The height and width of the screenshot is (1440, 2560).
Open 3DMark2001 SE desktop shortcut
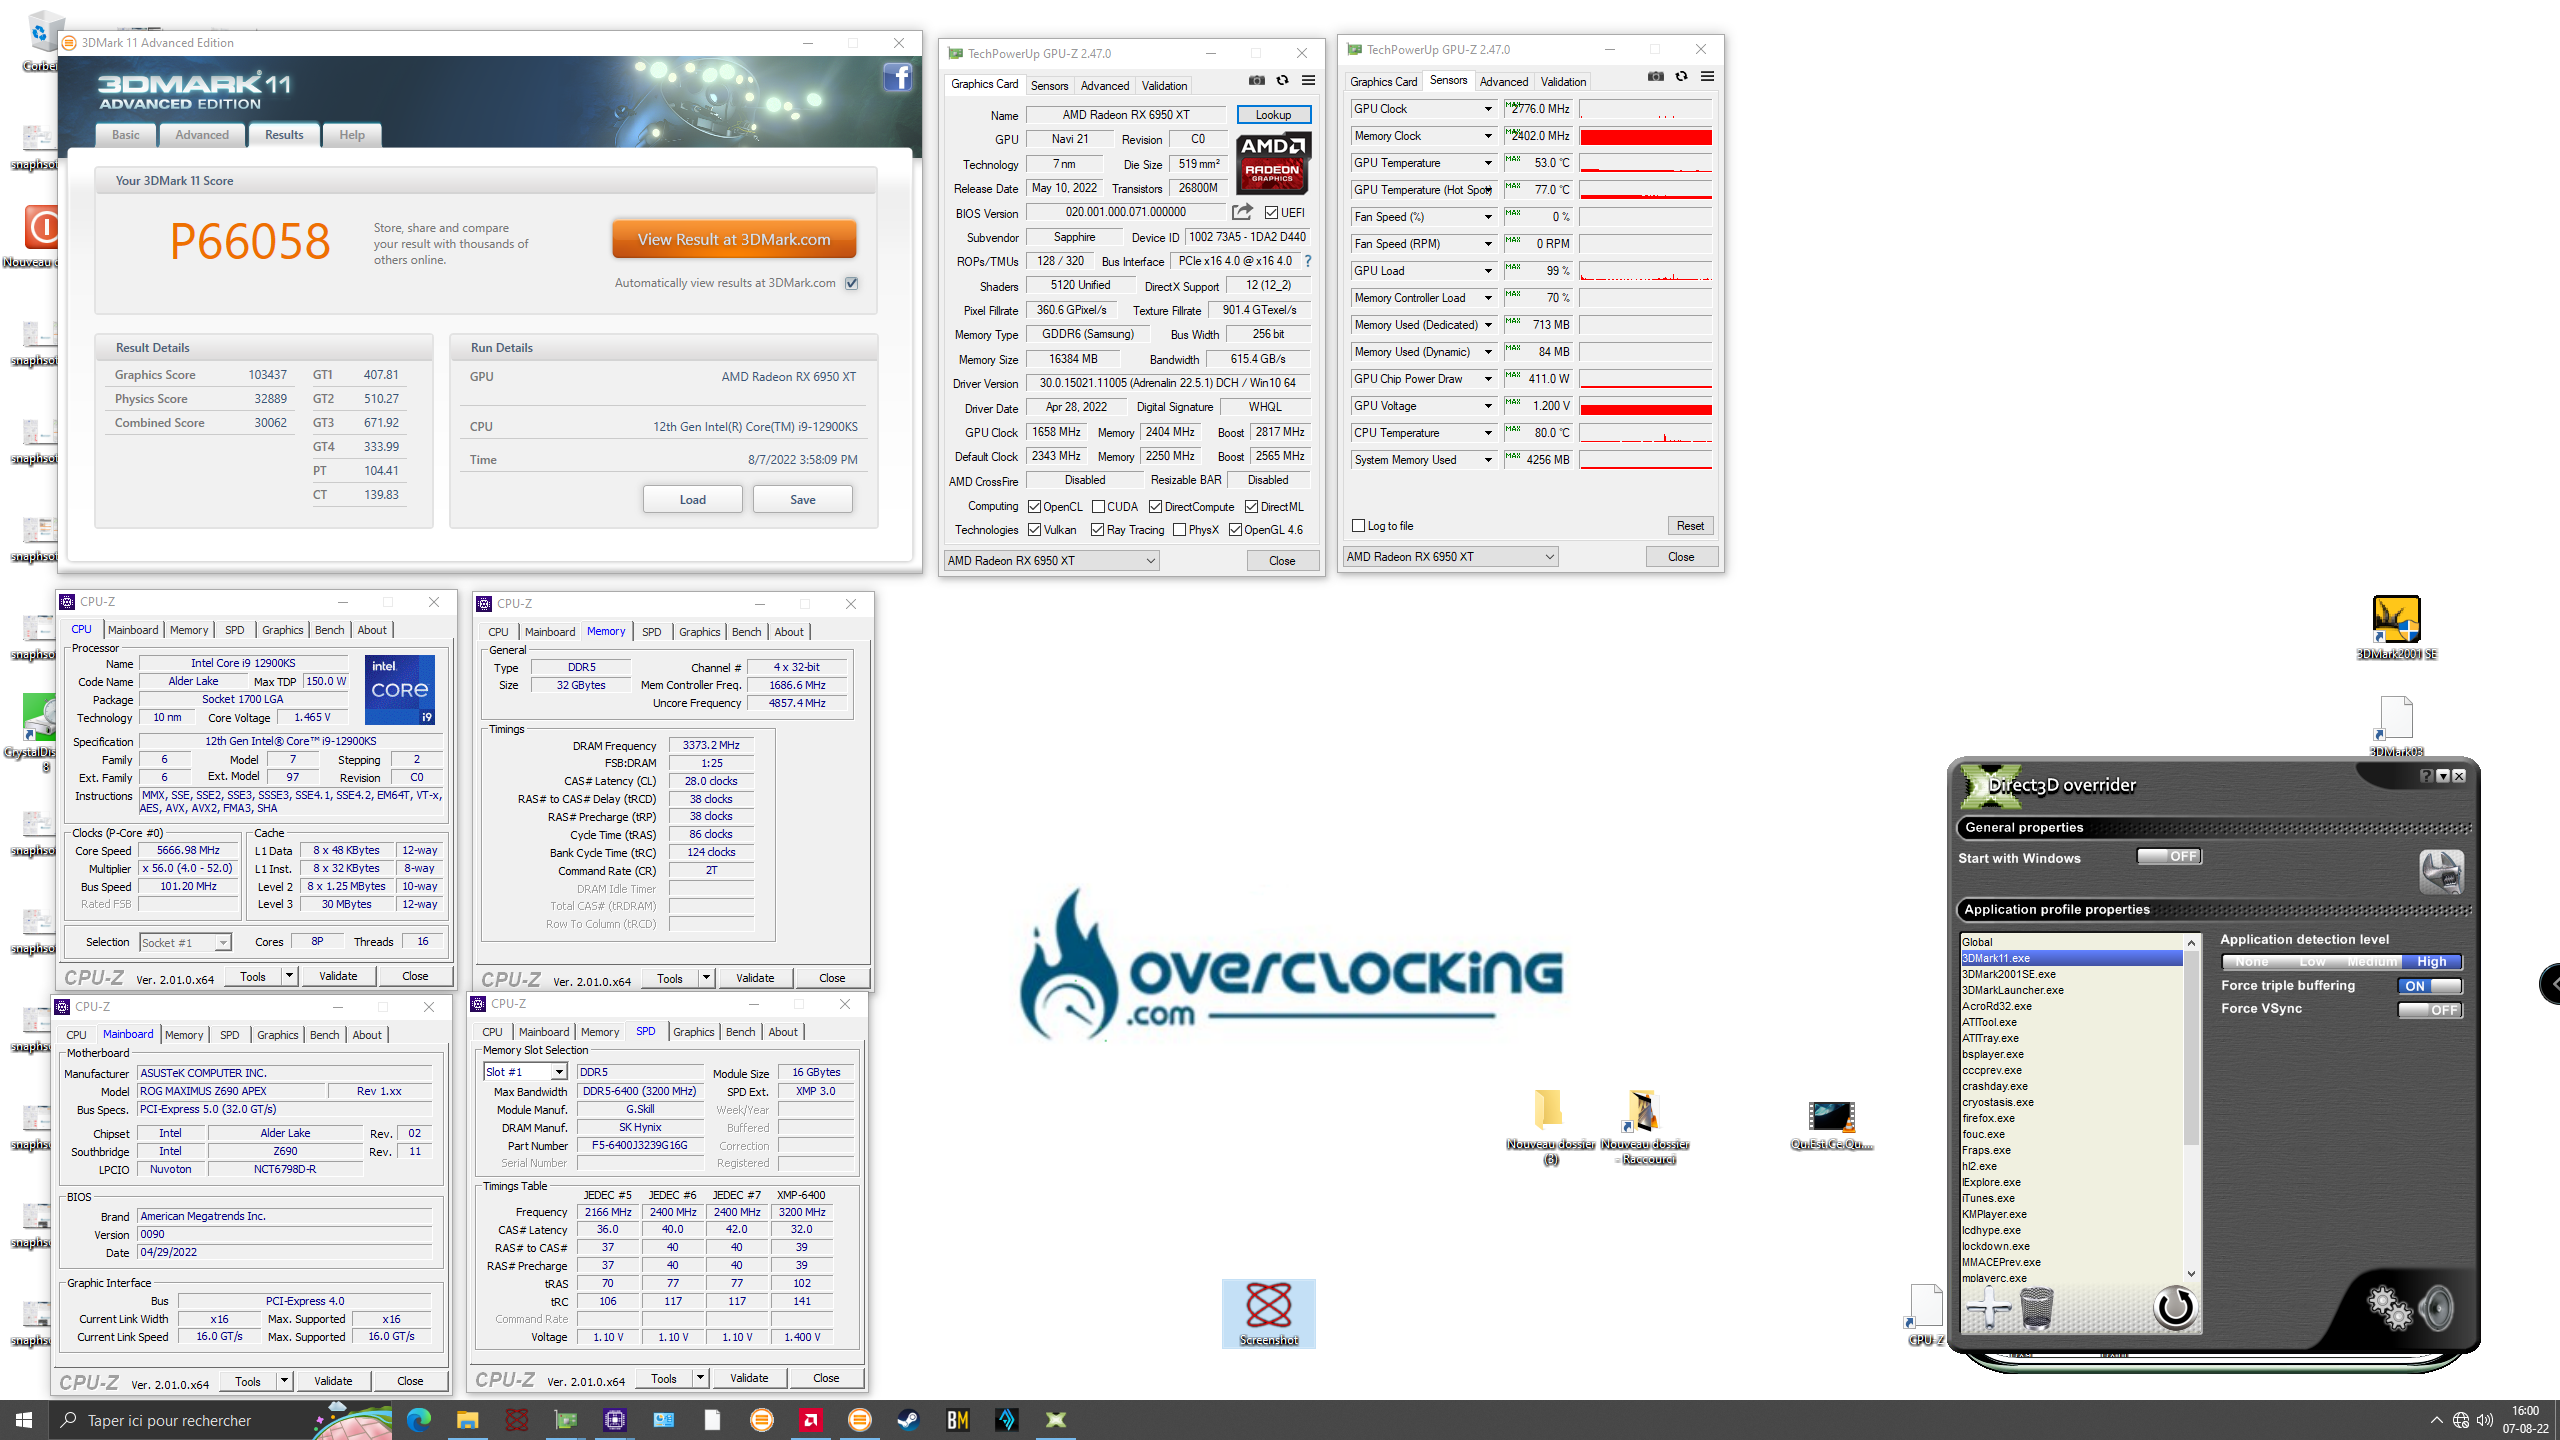click(x=2396, y=627)
